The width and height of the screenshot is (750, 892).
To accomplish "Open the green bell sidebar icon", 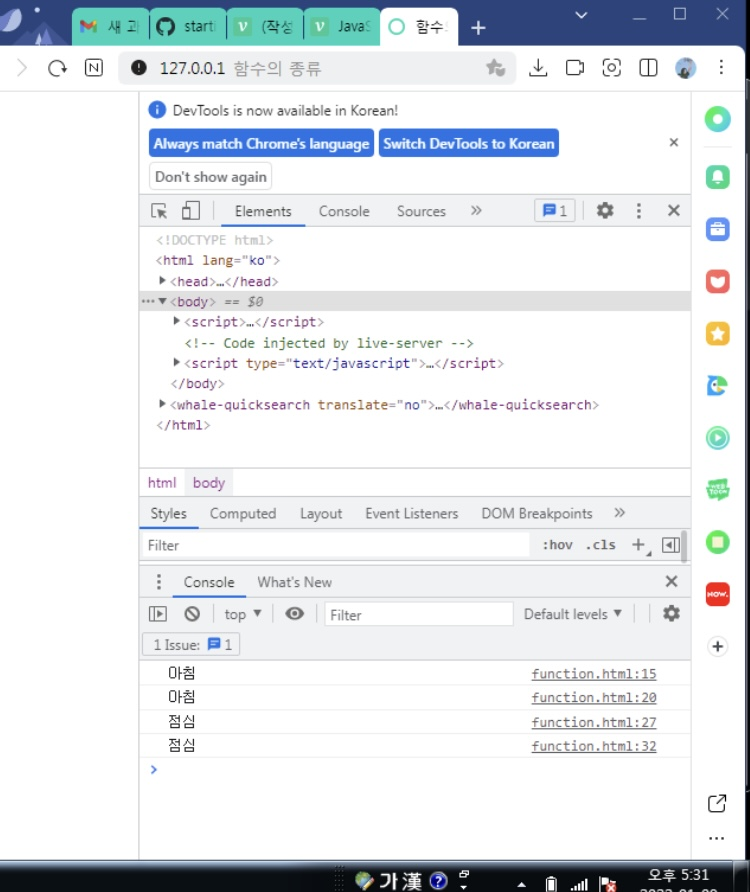I will tap(718, 177).
